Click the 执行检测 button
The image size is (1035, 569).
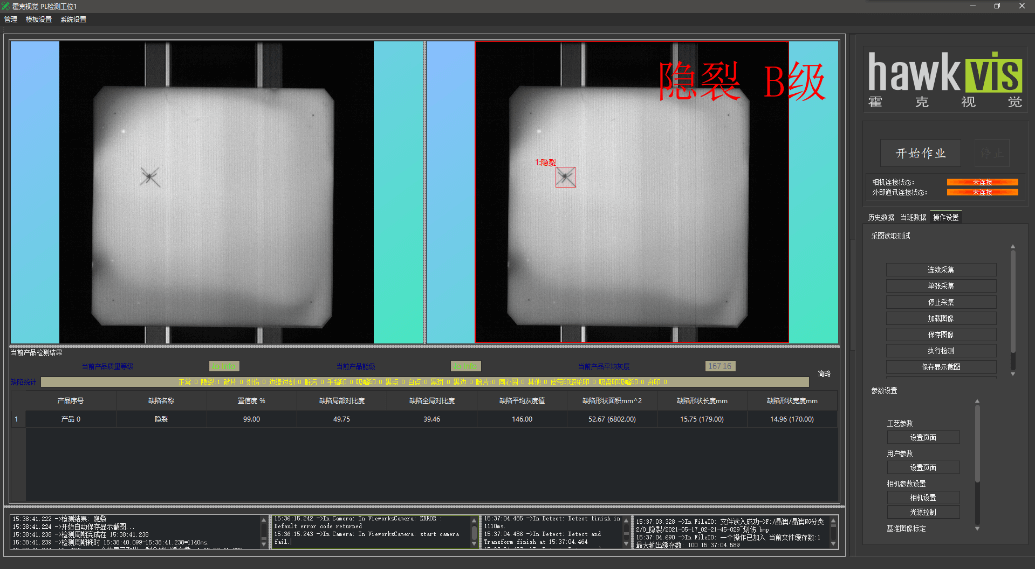coord(941,351)
